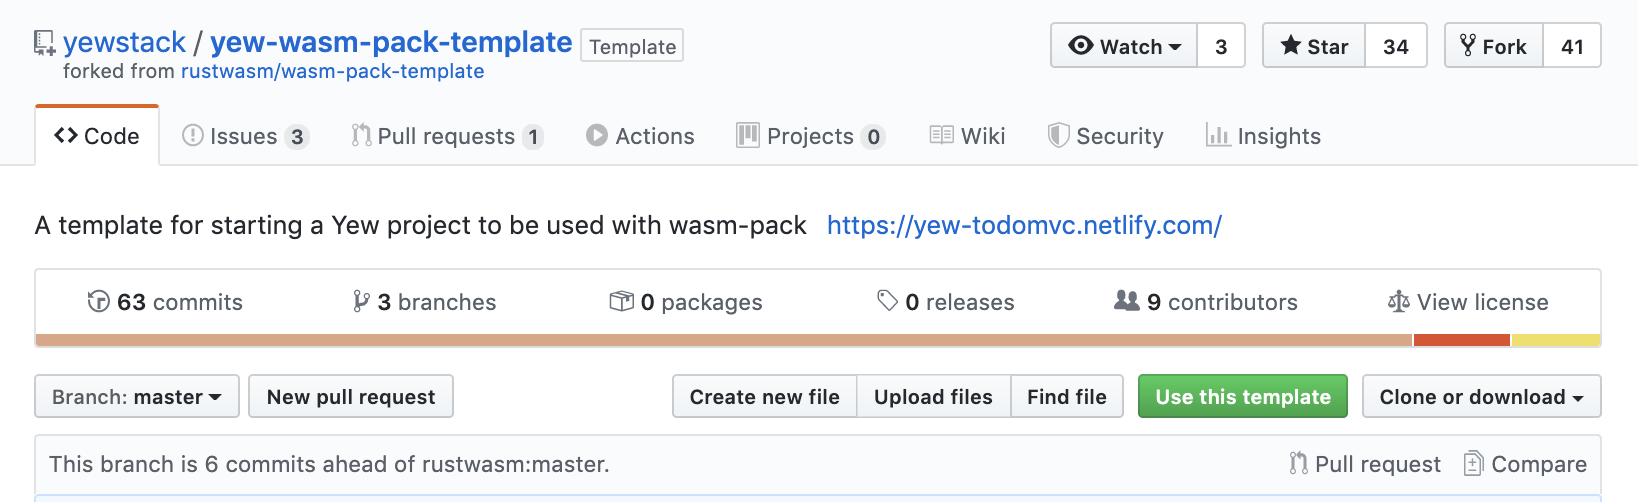The width and height of the screenshot is (1638, 502).
Task: Click the tan segment of the language bar
Action: click(724, 340)
